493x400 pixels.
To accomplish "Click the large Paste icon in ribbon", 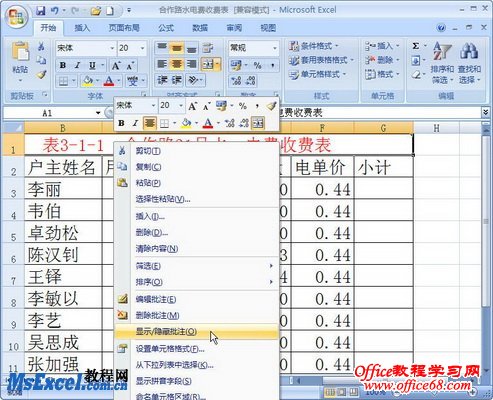I will tap(20, 52).
